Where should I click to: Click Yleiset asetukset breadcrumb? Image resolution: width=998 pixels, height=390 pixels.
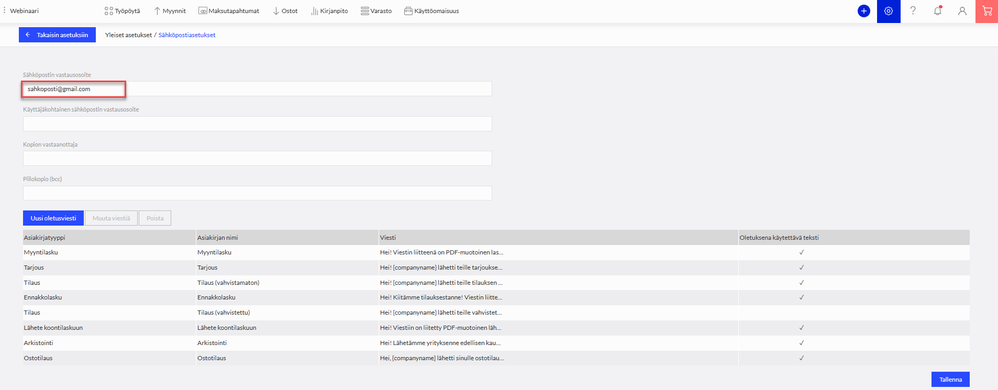(x=128, y=35)
